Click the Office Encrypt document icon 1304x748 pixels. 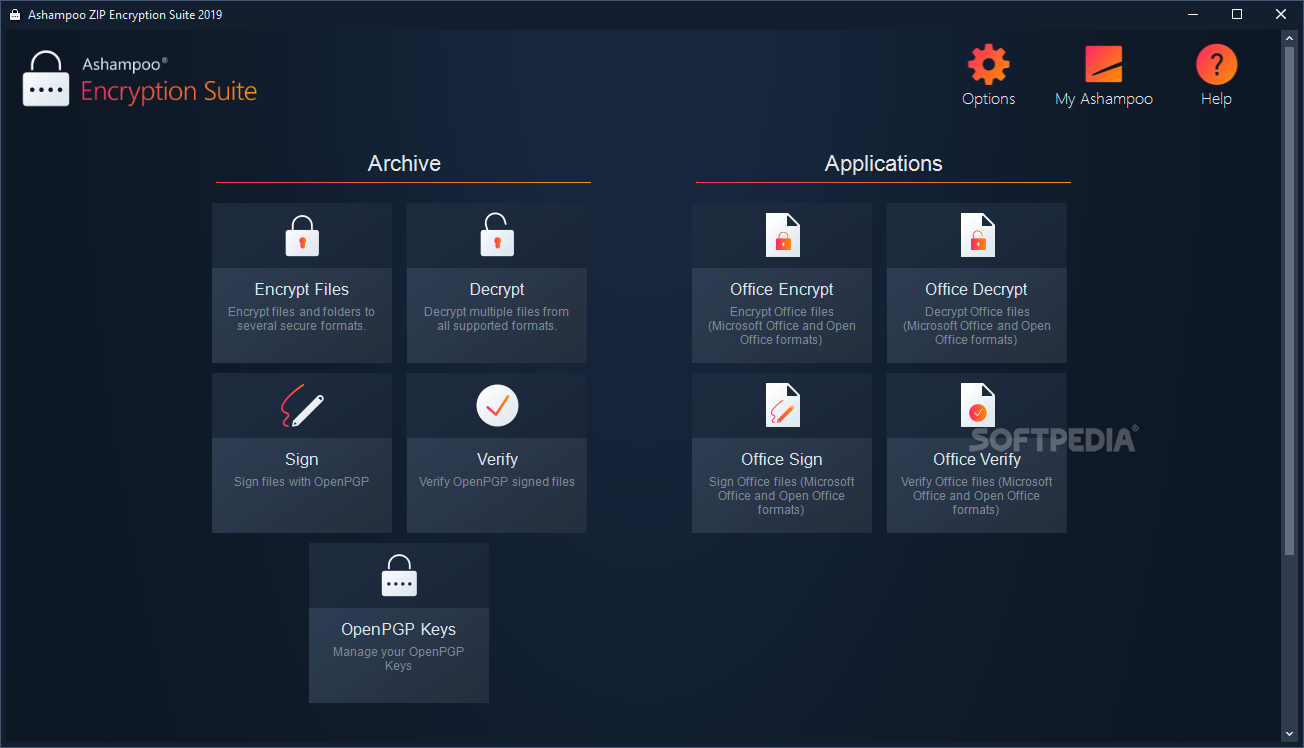782,235
